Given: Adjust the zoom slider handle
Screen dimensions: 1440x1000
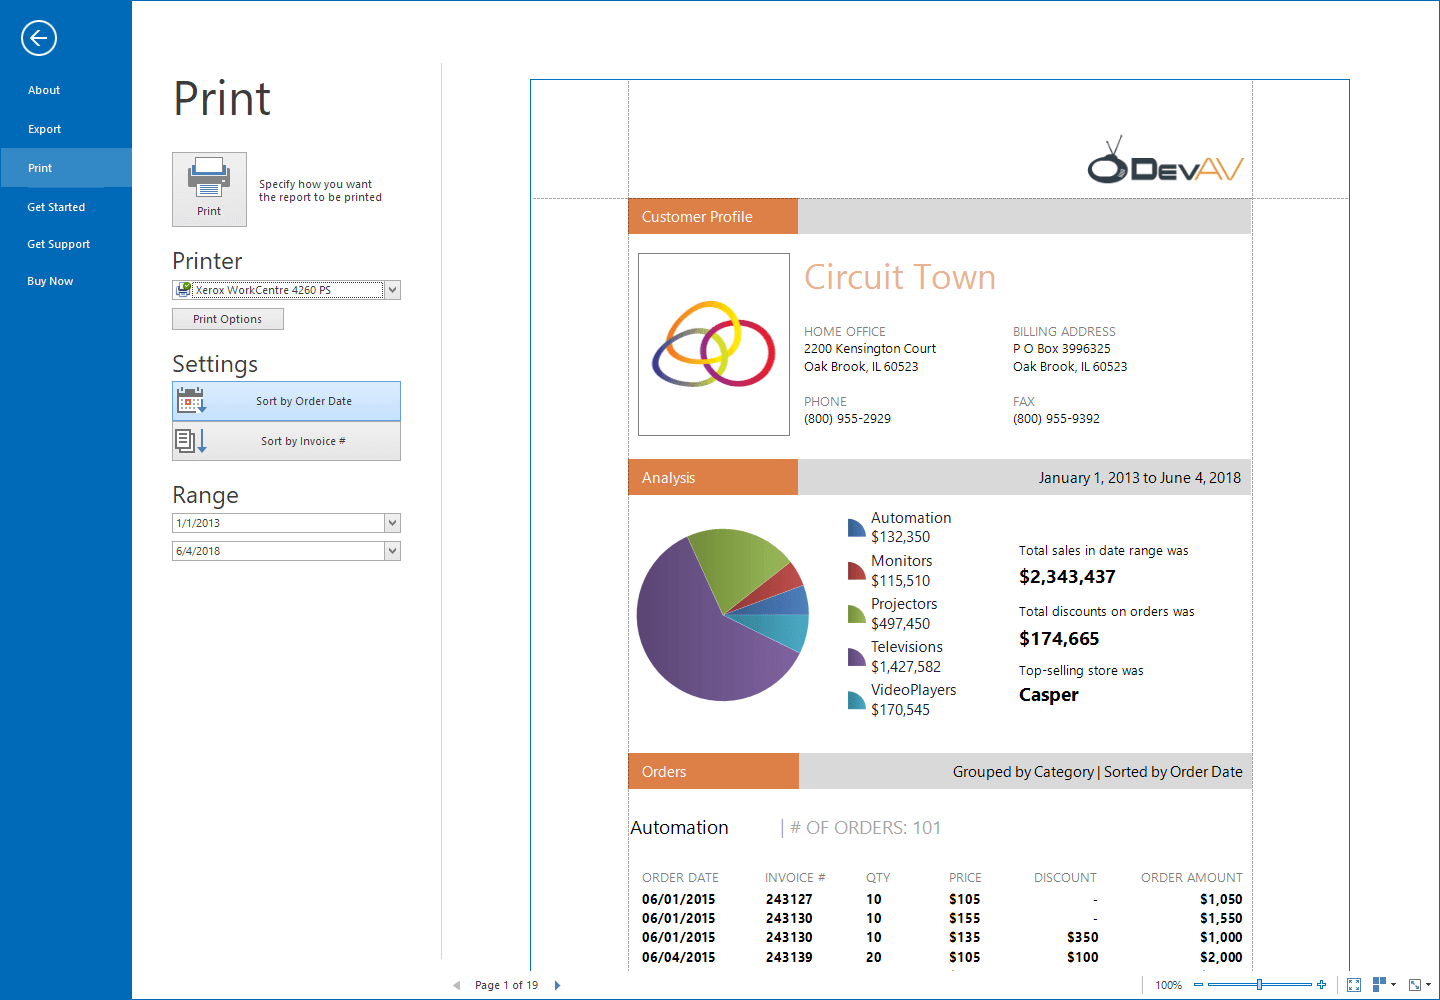Looking at the screenshot, I should (1260, 984).
